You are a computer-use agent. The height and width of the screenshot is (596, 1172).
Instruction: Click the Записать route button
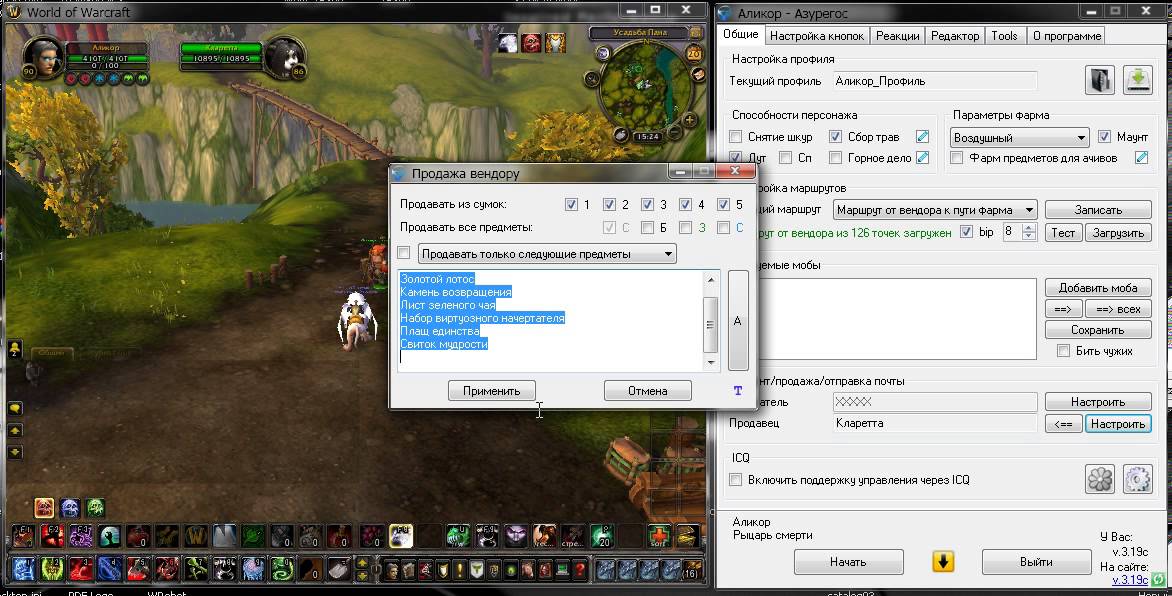1098,210
